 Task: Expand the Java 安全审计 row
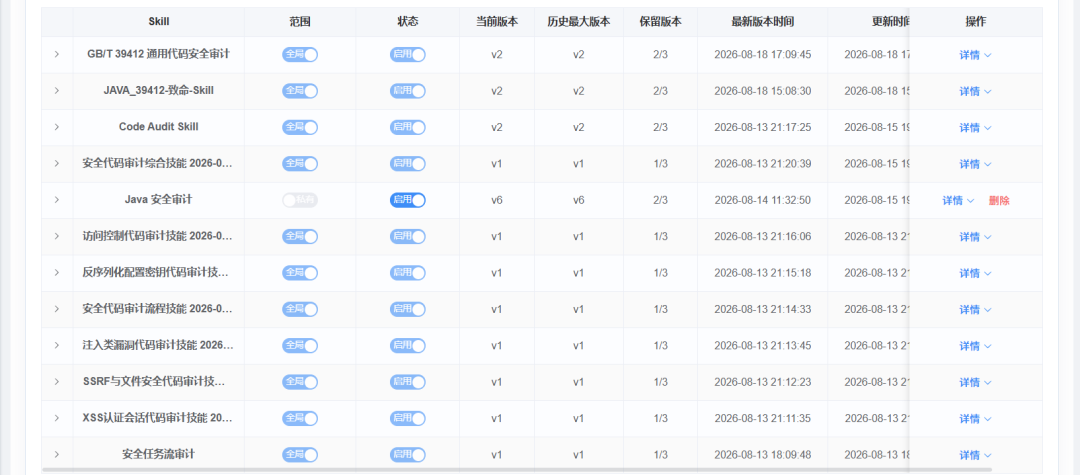pos(56,200)
